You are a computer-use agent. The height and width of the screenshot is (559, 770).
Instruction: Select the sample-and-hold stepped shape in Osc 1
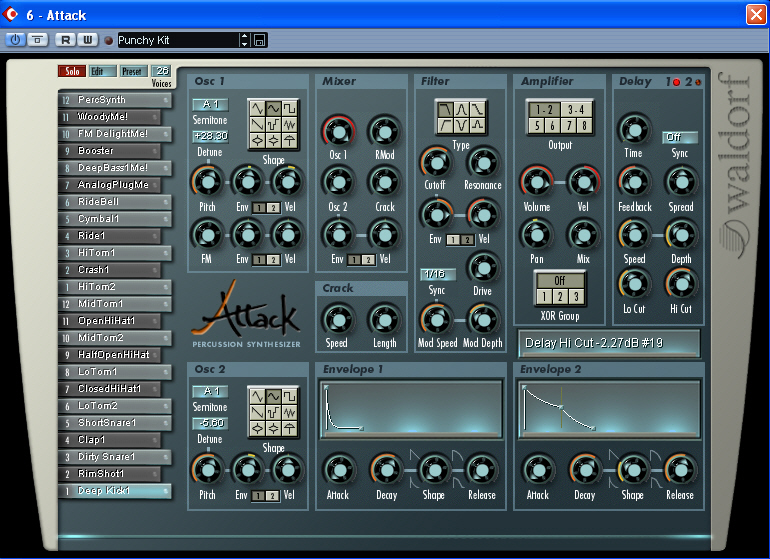tap(274, 124)
